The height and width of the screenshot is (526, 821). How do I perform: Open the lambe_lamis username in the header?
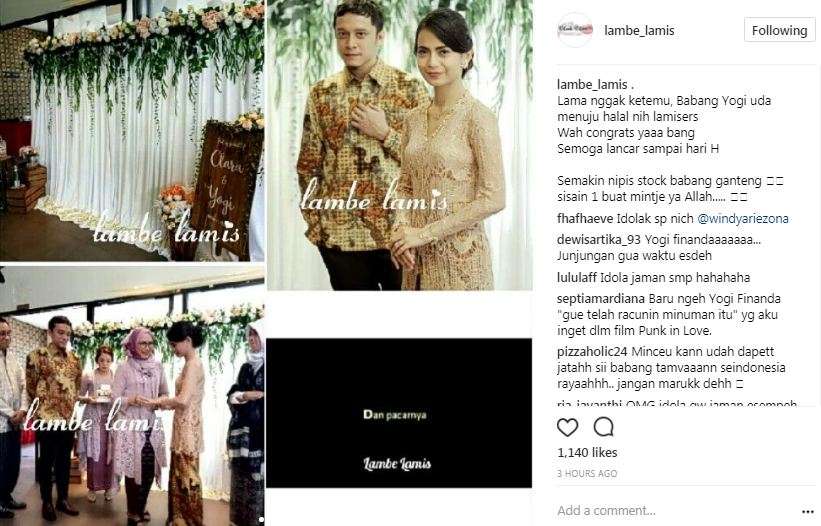pos(639,31)
